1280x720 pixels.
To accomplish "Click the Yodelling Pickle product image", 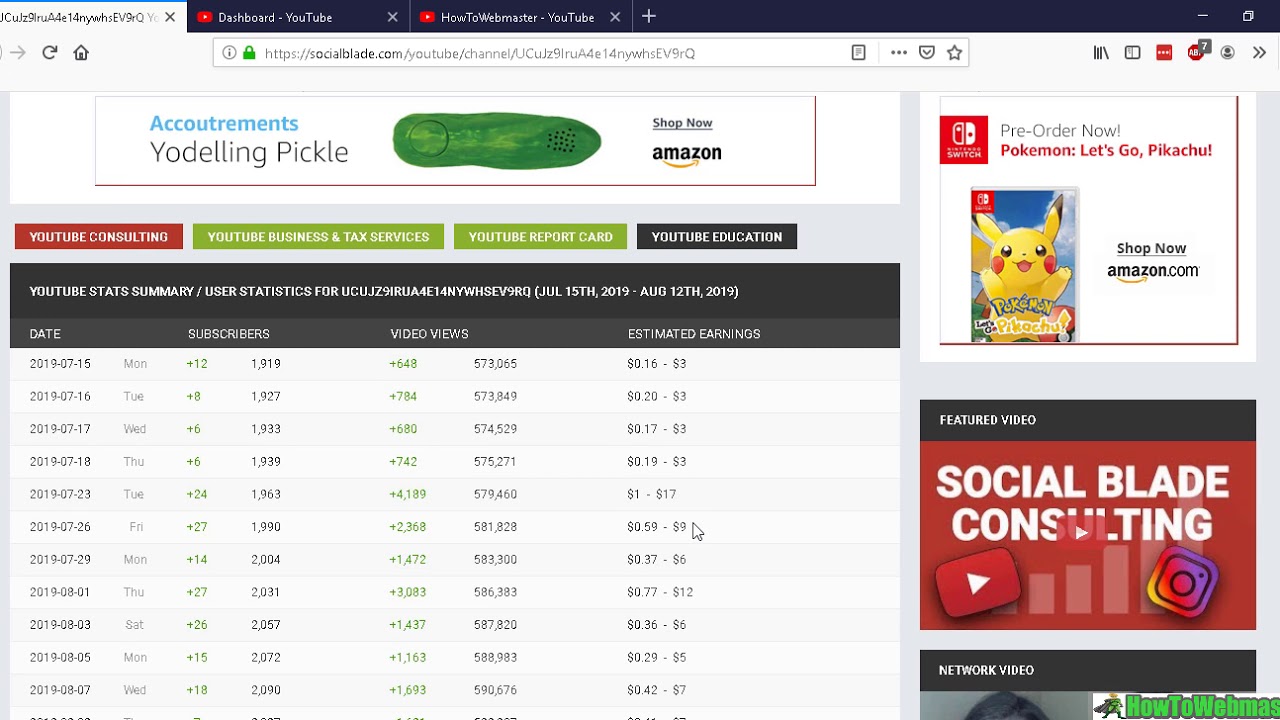I will (x=497, y=140).
